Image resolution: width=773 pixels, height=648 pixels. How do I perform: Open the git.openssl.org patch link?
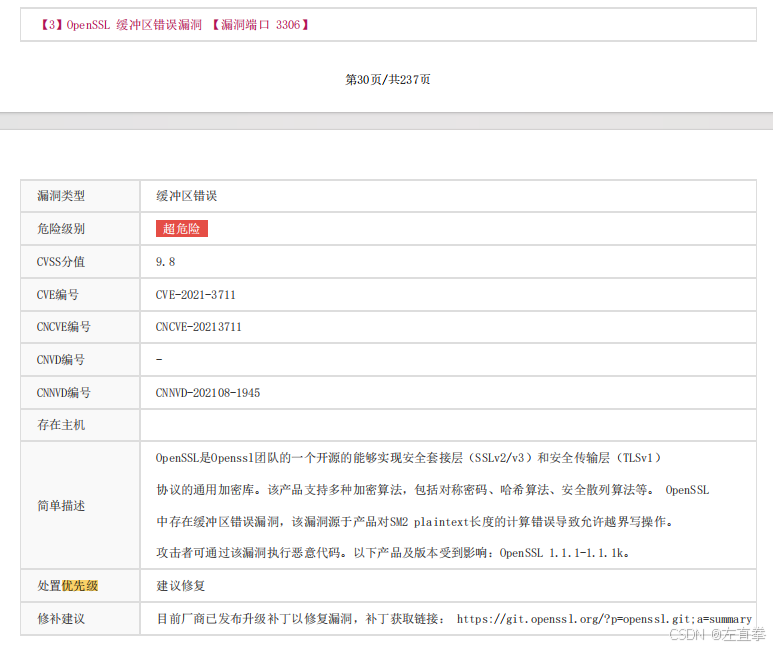(x=604, y=619)
